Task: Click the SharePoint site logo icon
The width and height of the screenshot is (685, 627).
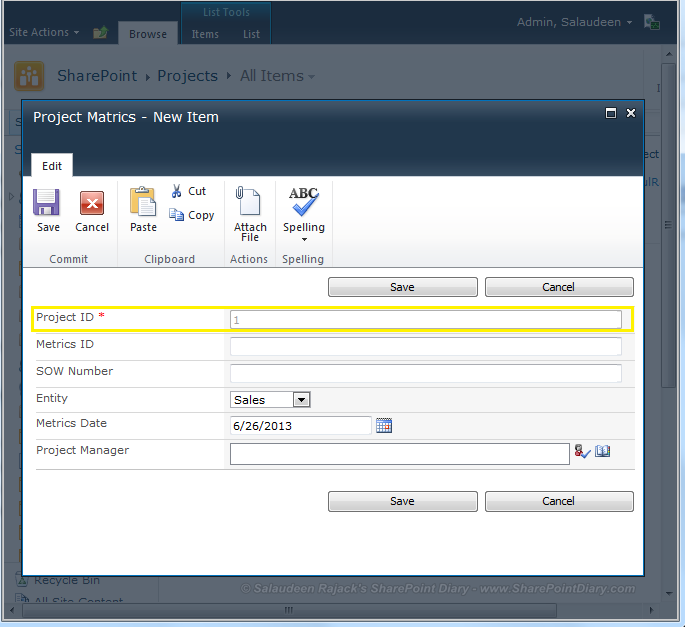Action: 29,76
